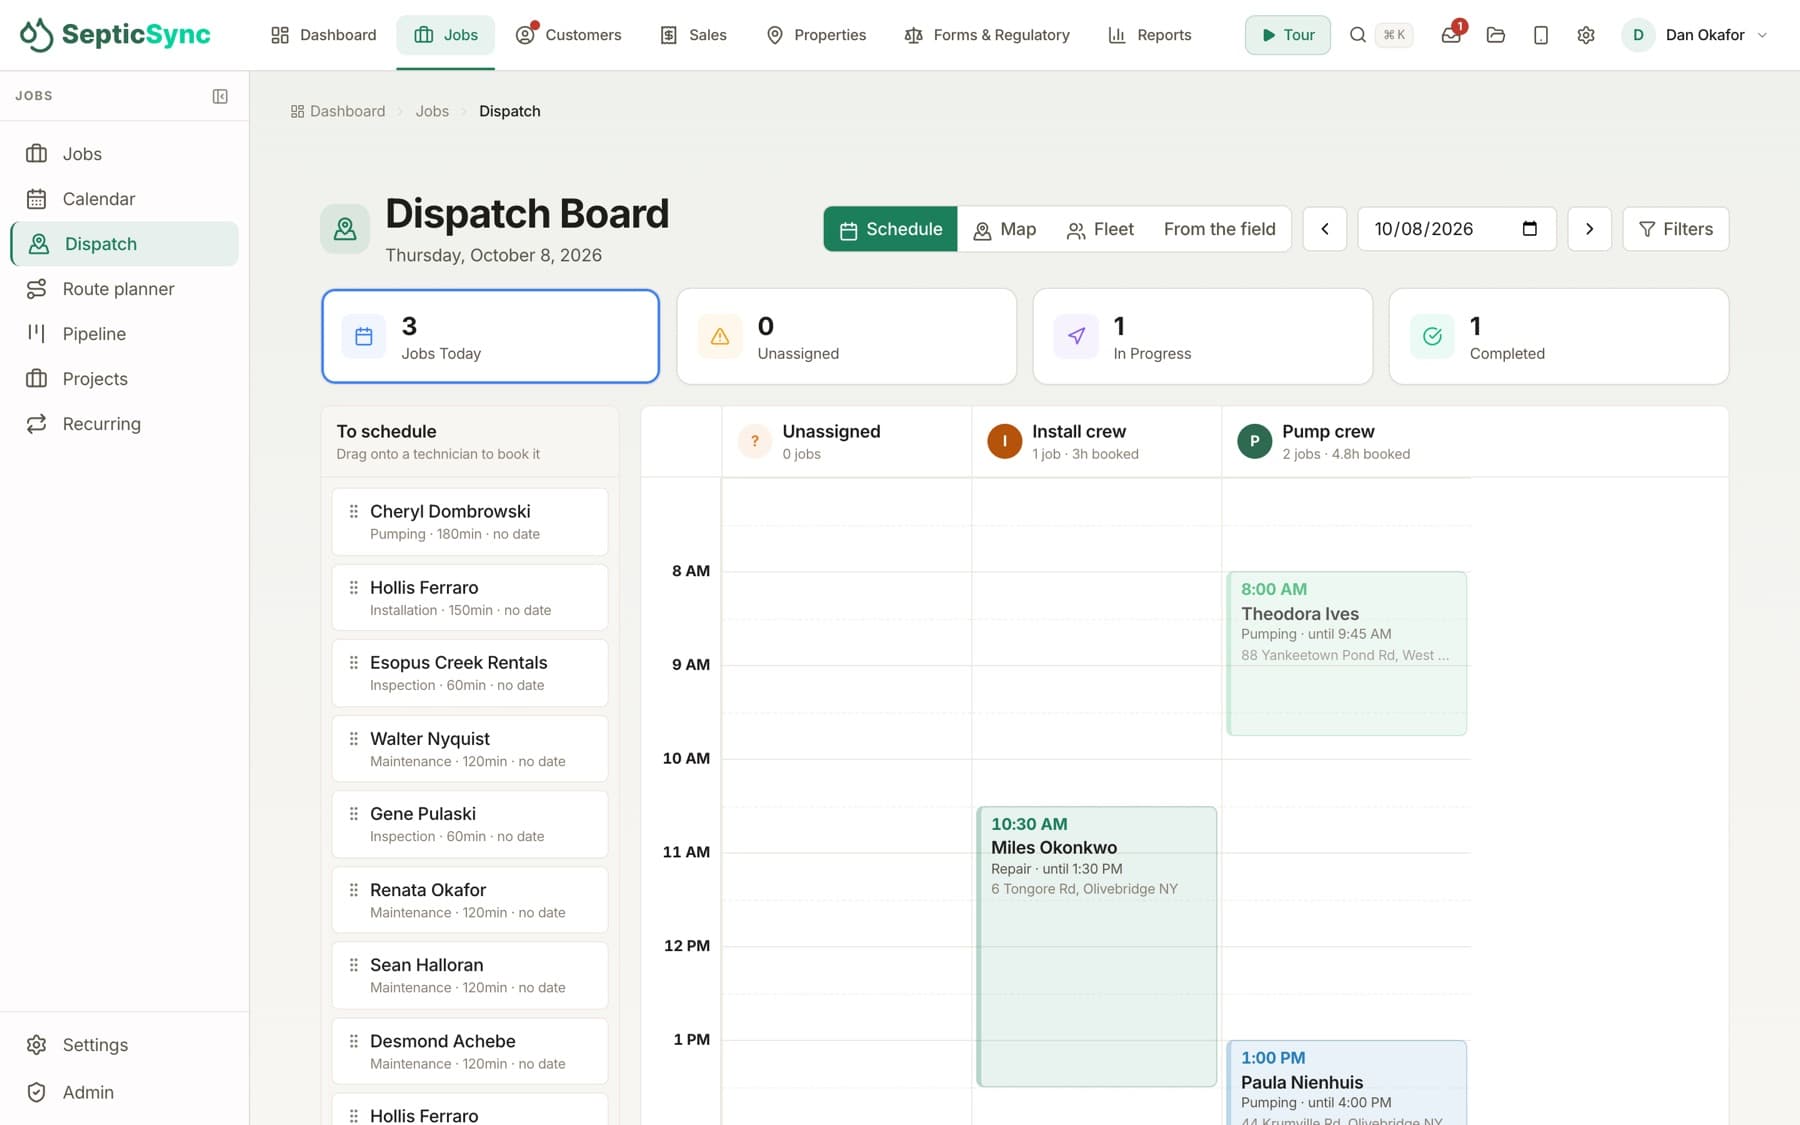Open Properties in top navigation
This screenshot has height=1125, width=1800.
coord(816,35)
